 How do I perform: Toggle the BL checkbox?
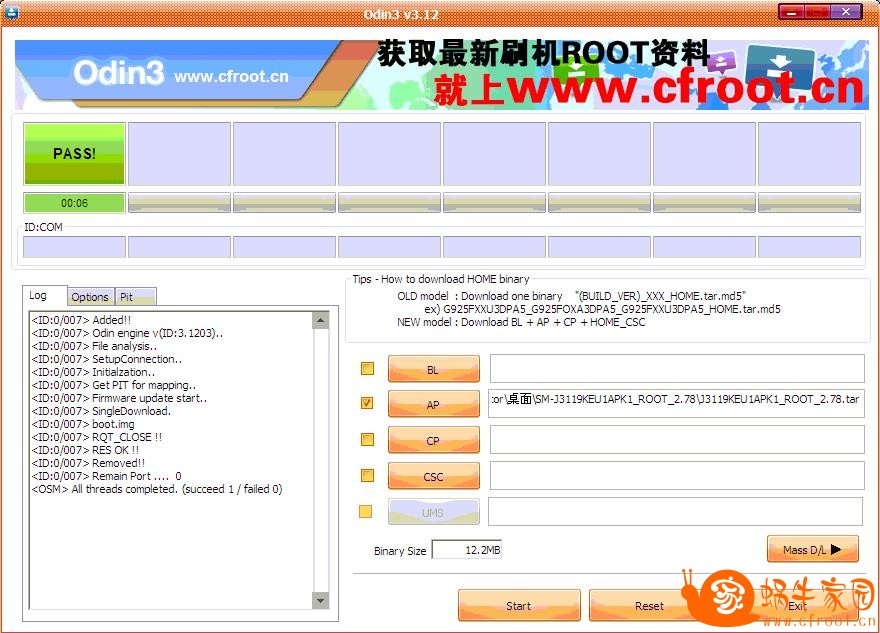pos(368,369)
